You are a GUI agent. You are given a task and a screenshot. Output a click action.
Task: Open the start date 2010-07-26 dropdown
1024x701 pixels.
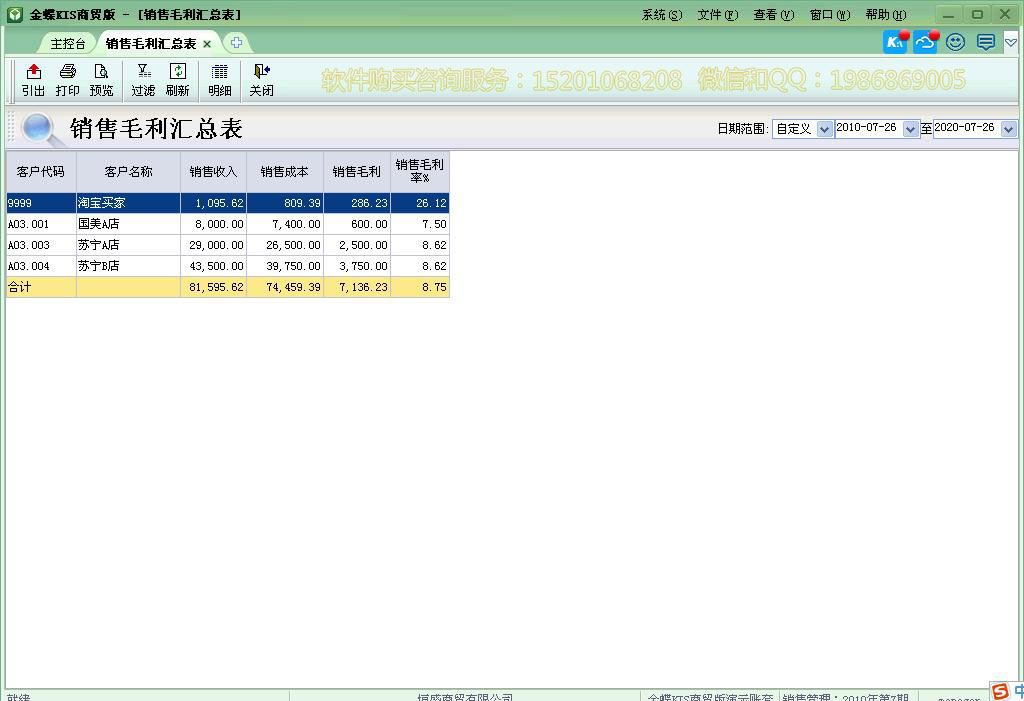pyautogui.click(x=909, y=128)
